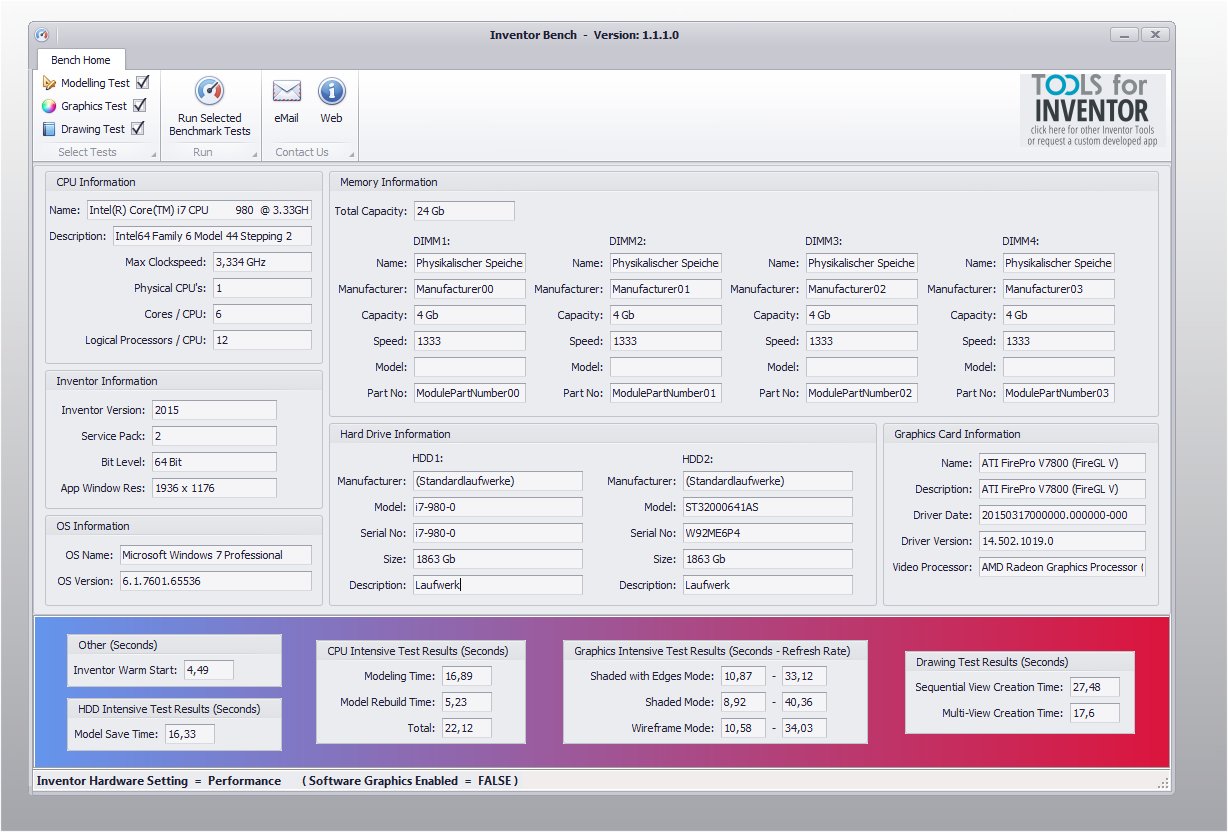Click the Graphics Card Name field

click(x=1062, y=463)
